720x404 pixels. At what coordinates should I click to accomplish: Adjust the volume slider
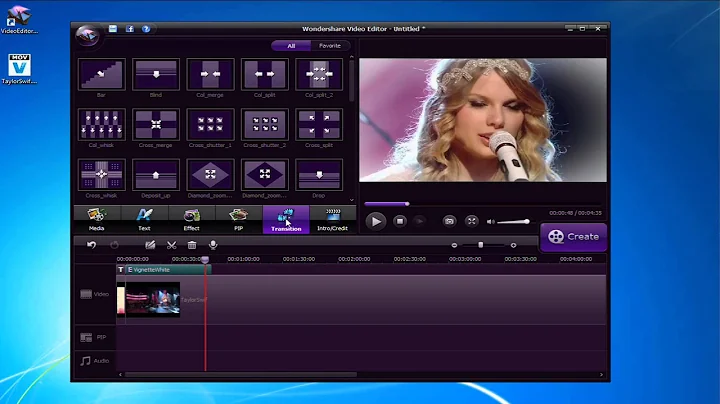click(x=513, y=222)
